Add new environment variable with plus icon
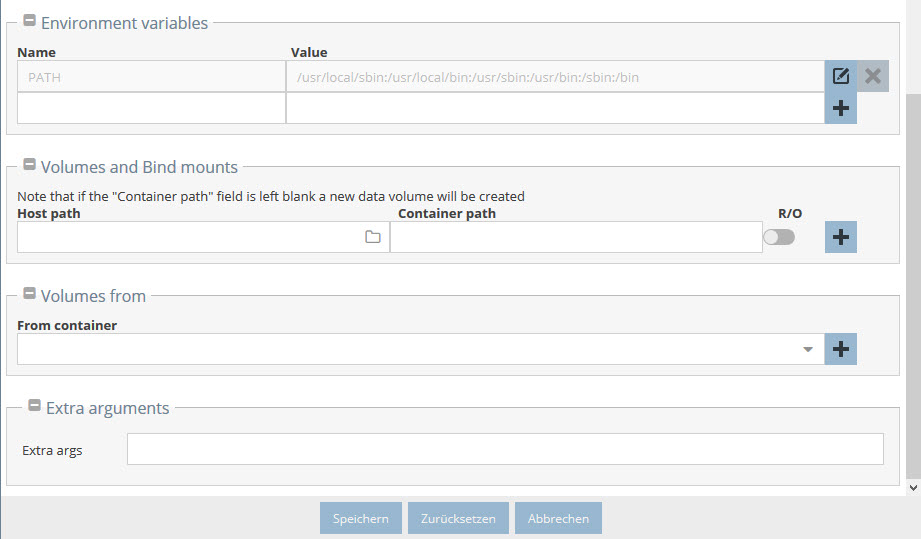This screenshot has height=539, width=921. (x=841, y=108)
